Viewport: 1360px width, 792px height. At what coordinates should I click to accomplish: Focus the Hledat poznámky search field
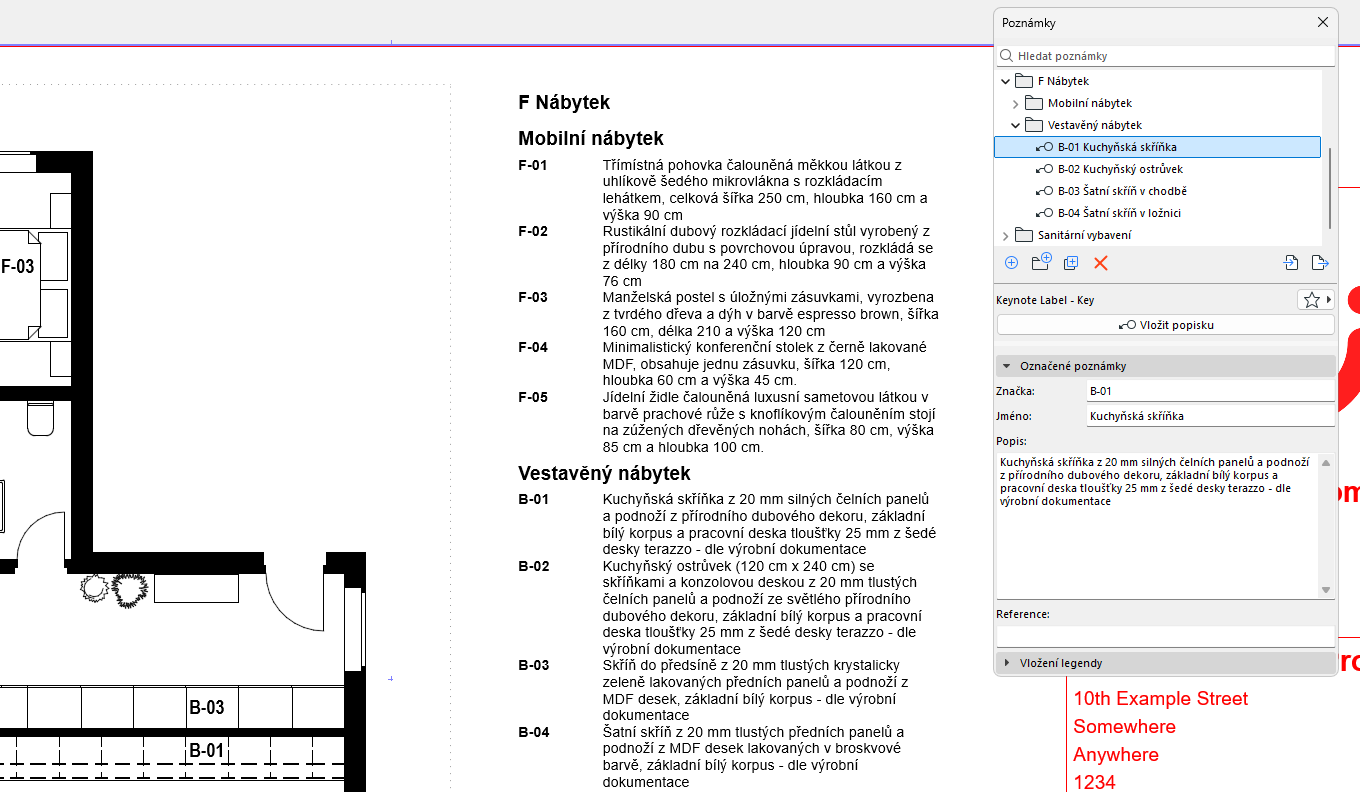pyautogui.click(x=1165, y=56)
